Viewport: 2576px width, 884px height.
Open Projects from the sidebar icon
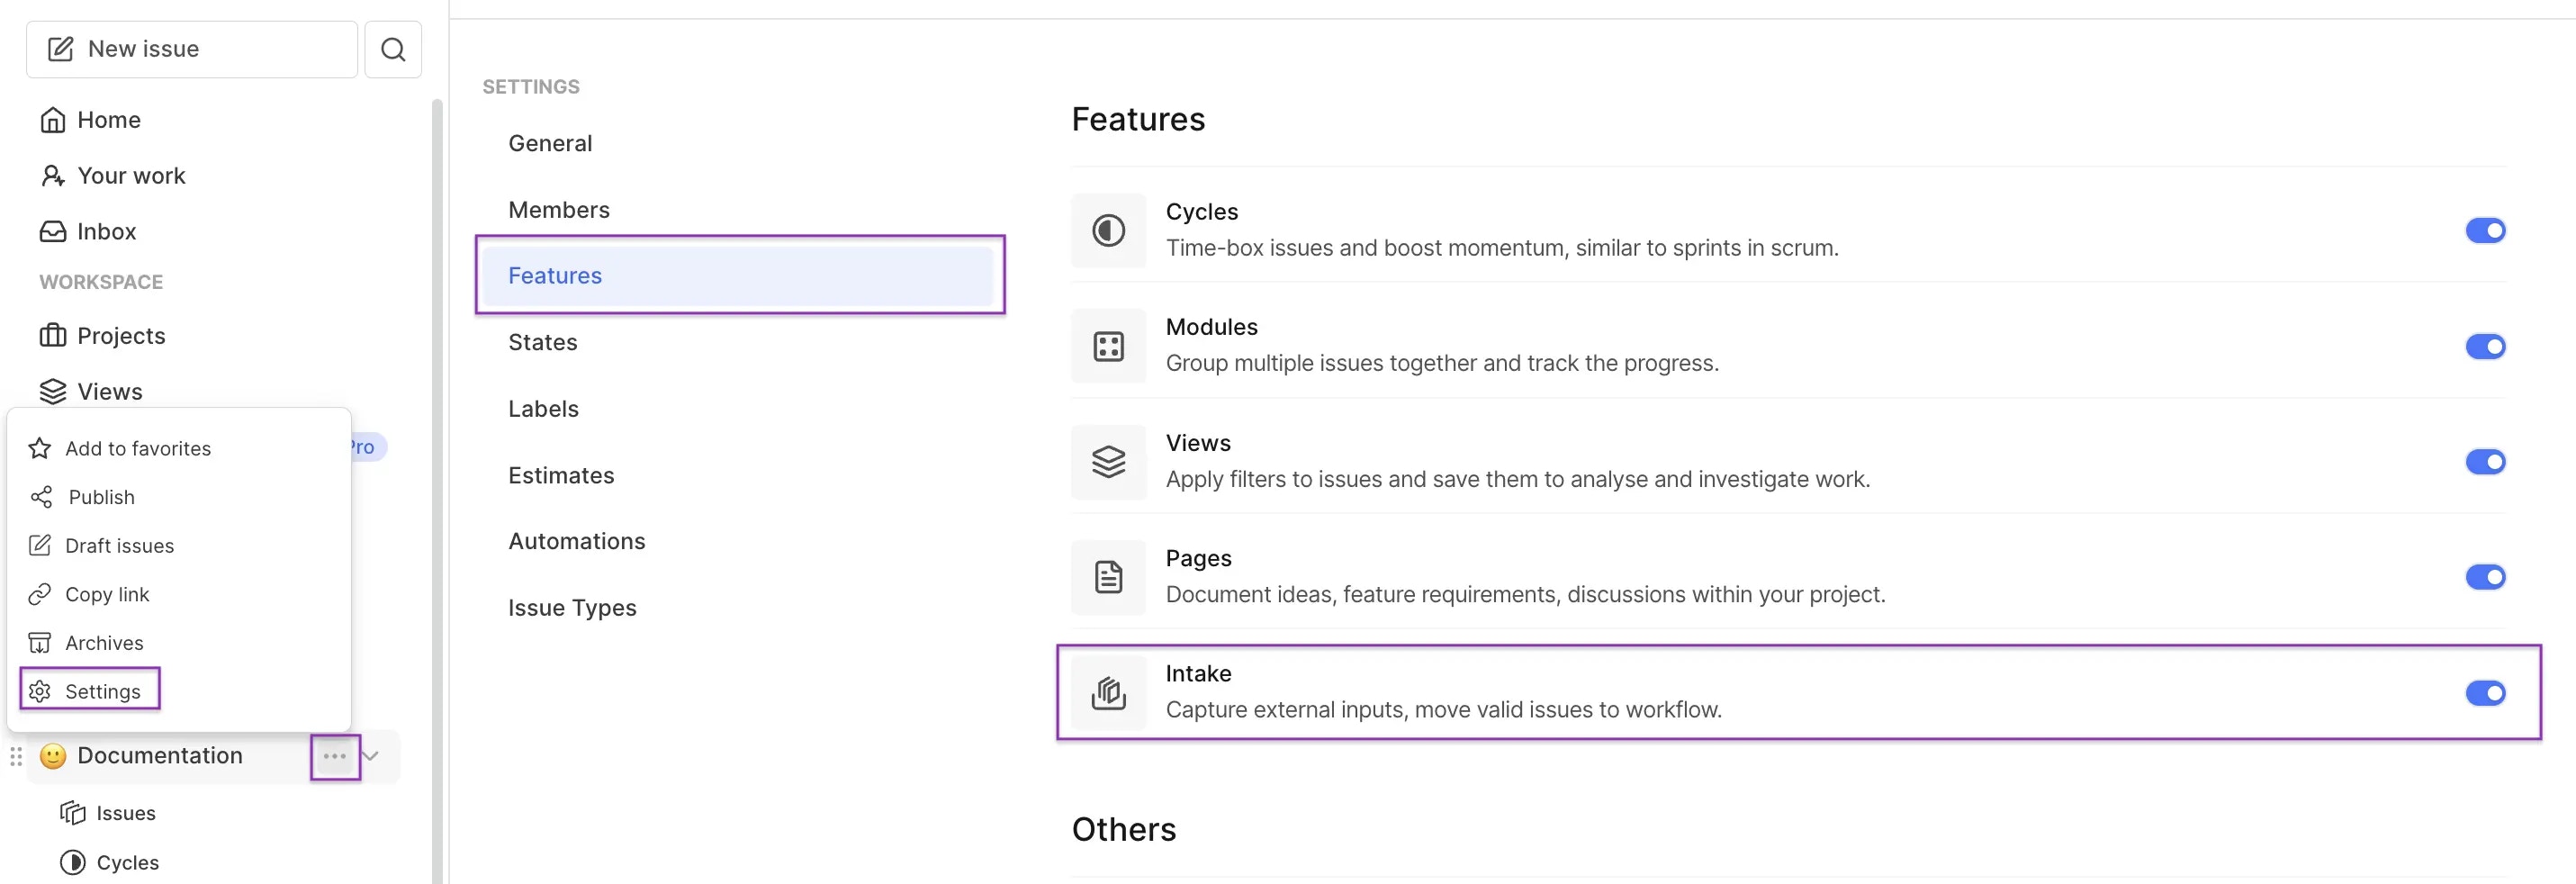click(53, 336)
